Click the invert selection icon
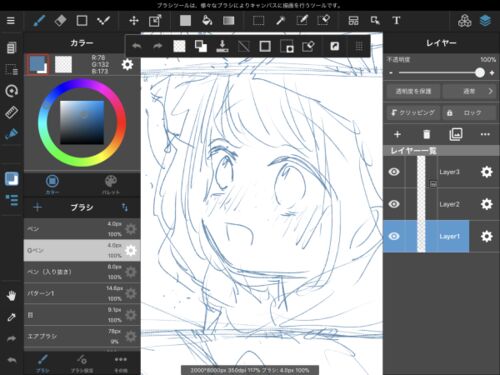 tap(287, 46)
